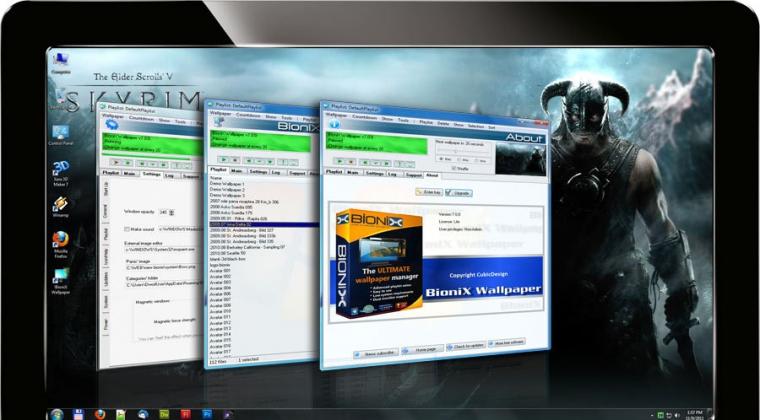Click the blue info icon in the About window
760x420 pixels.
(334, 124)
